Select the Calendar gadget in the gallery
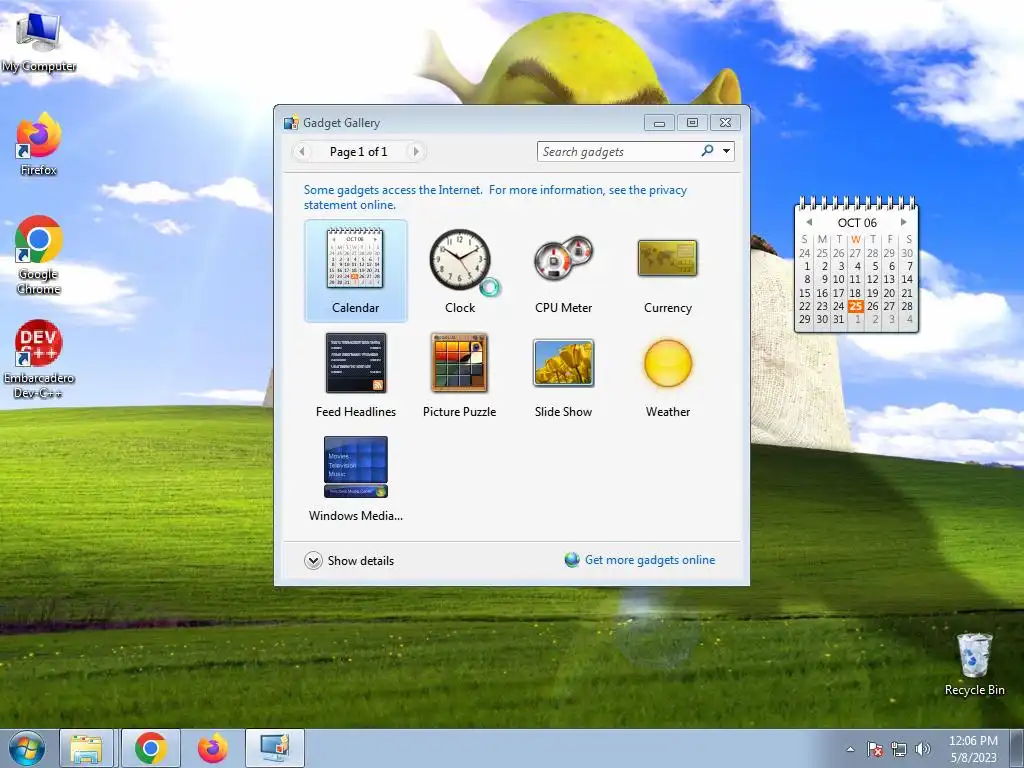This screenshot has width=1024, height=768. click(x=355, y=270)
